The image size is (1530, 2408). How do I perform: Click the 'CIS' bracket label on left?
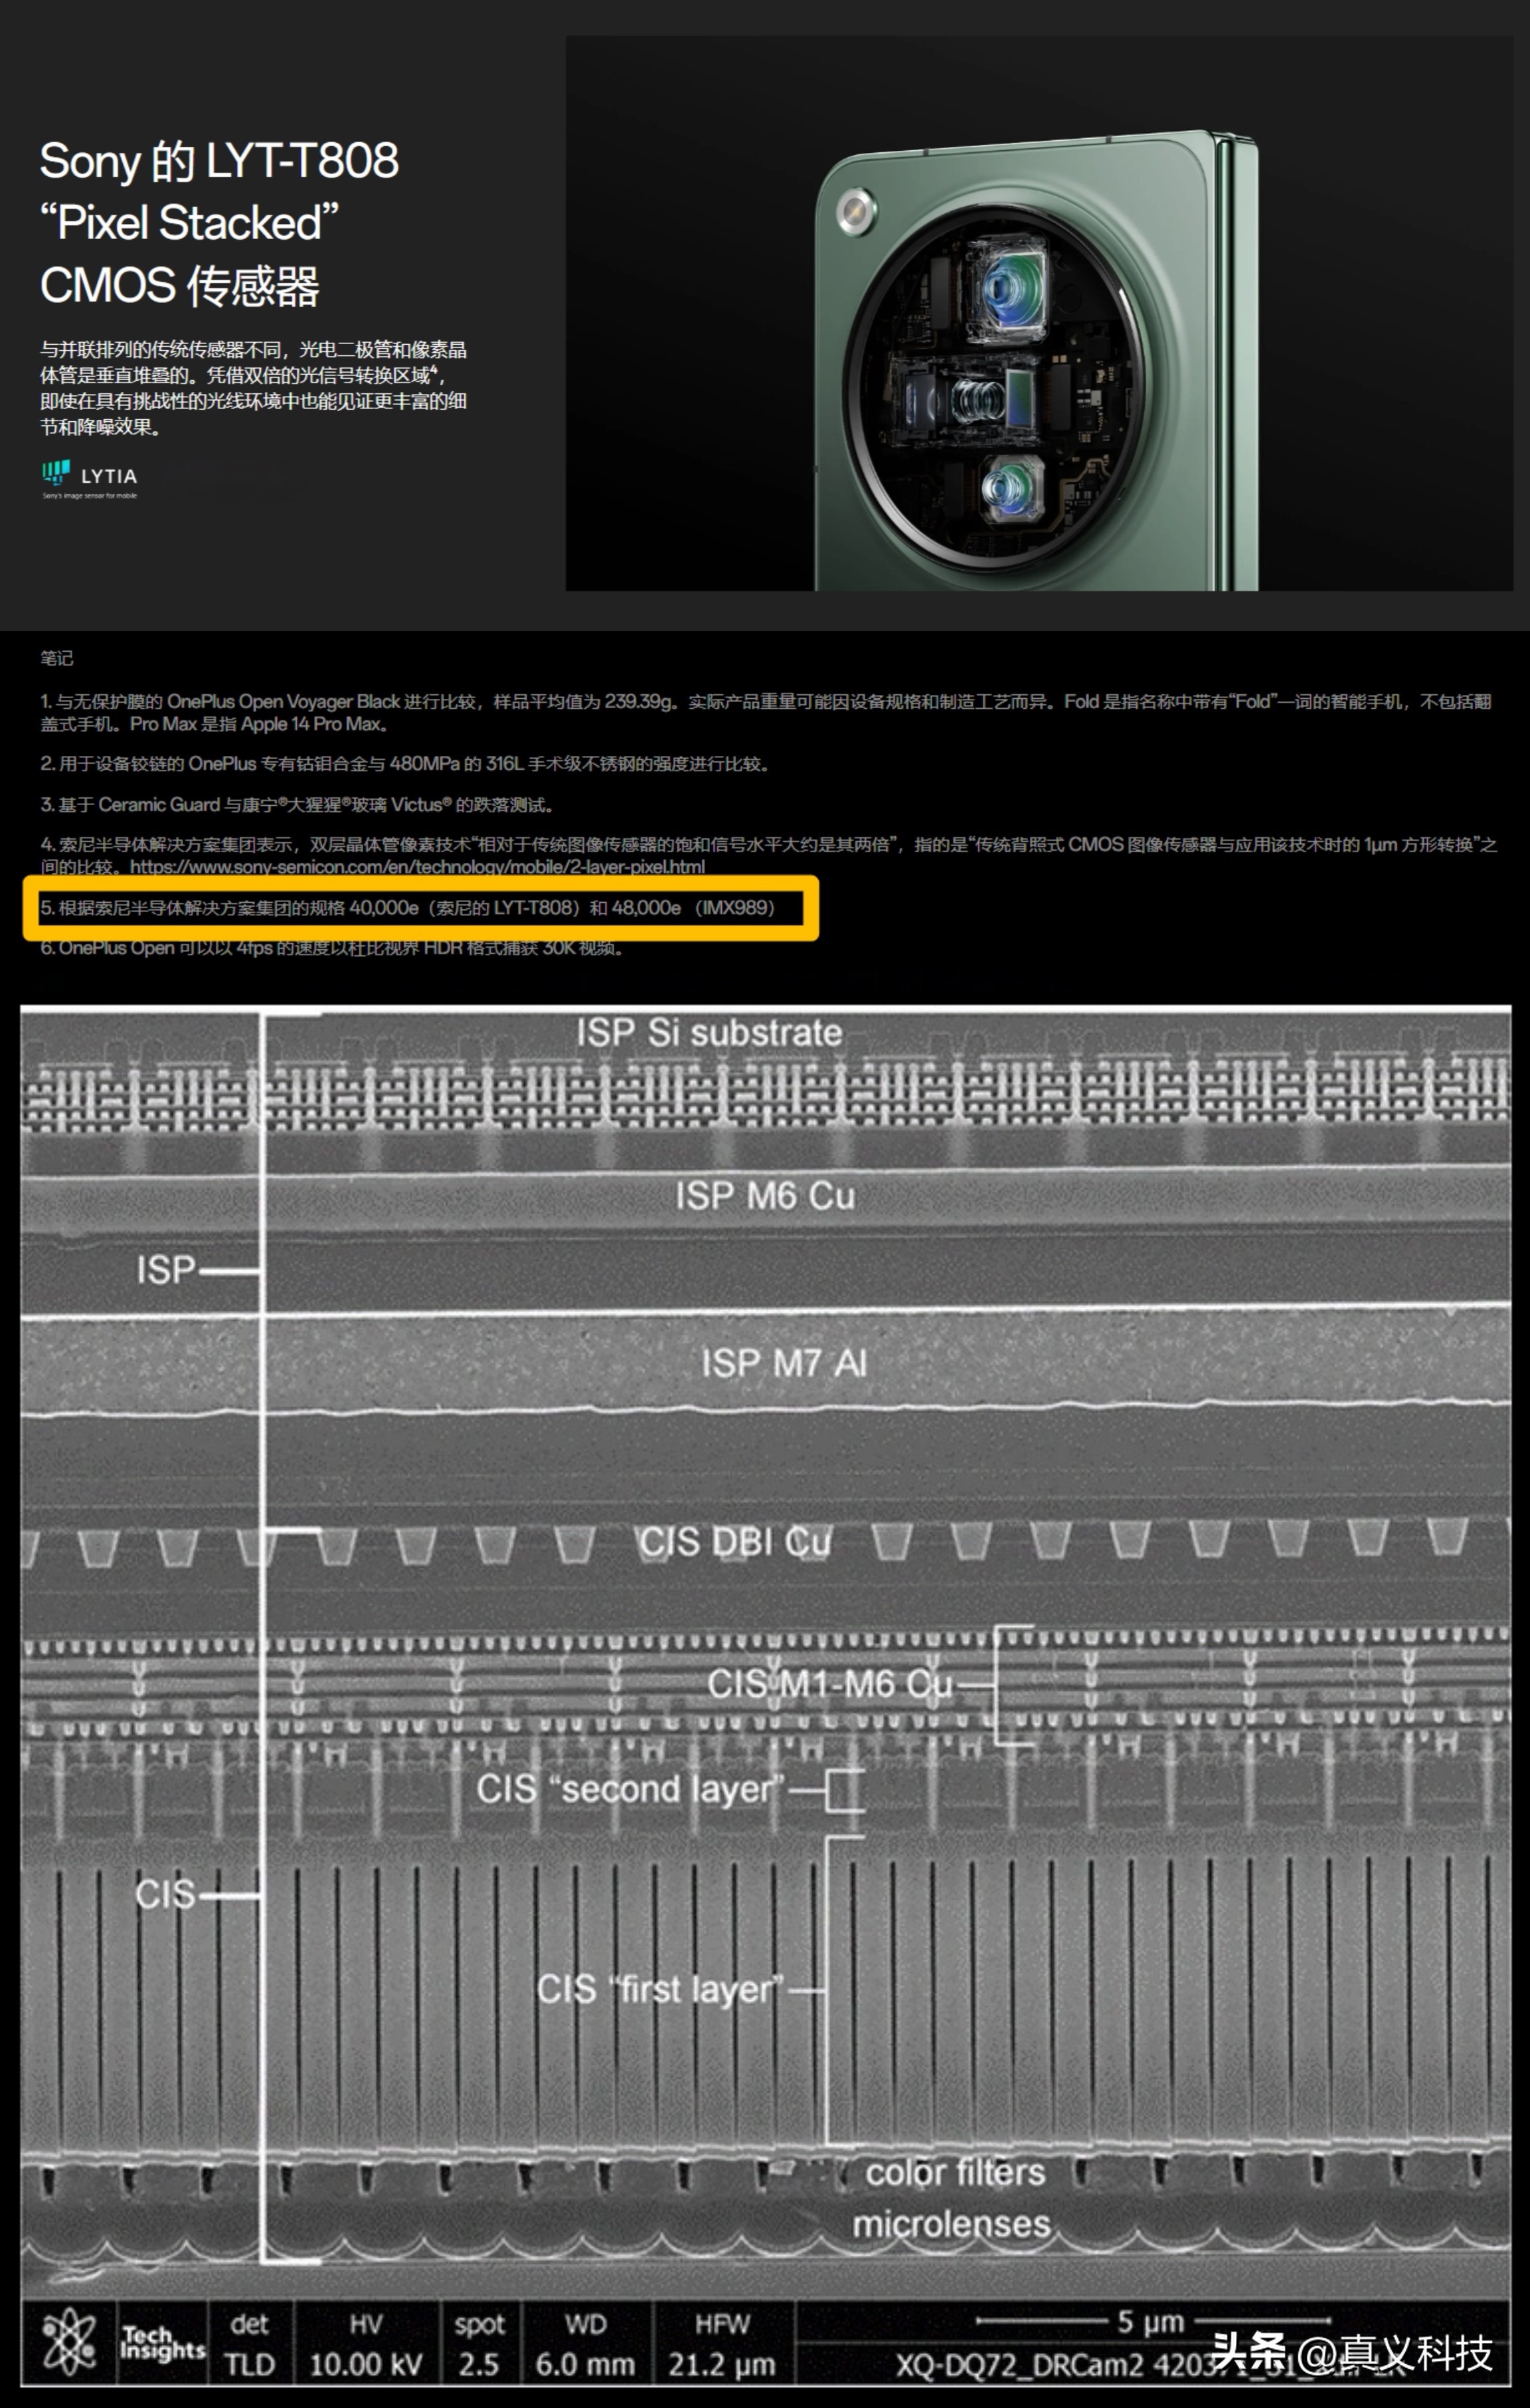click(165, 1894)
